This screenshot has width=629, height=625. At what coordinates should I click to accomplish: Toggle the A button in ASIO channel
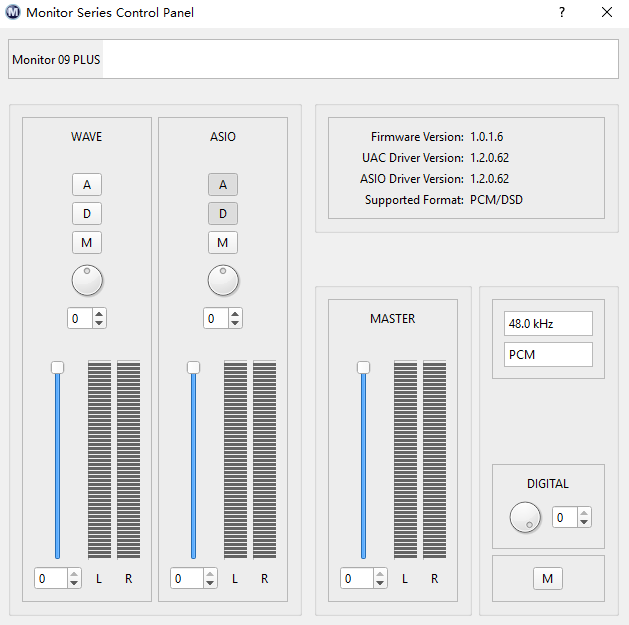point(223,184)
